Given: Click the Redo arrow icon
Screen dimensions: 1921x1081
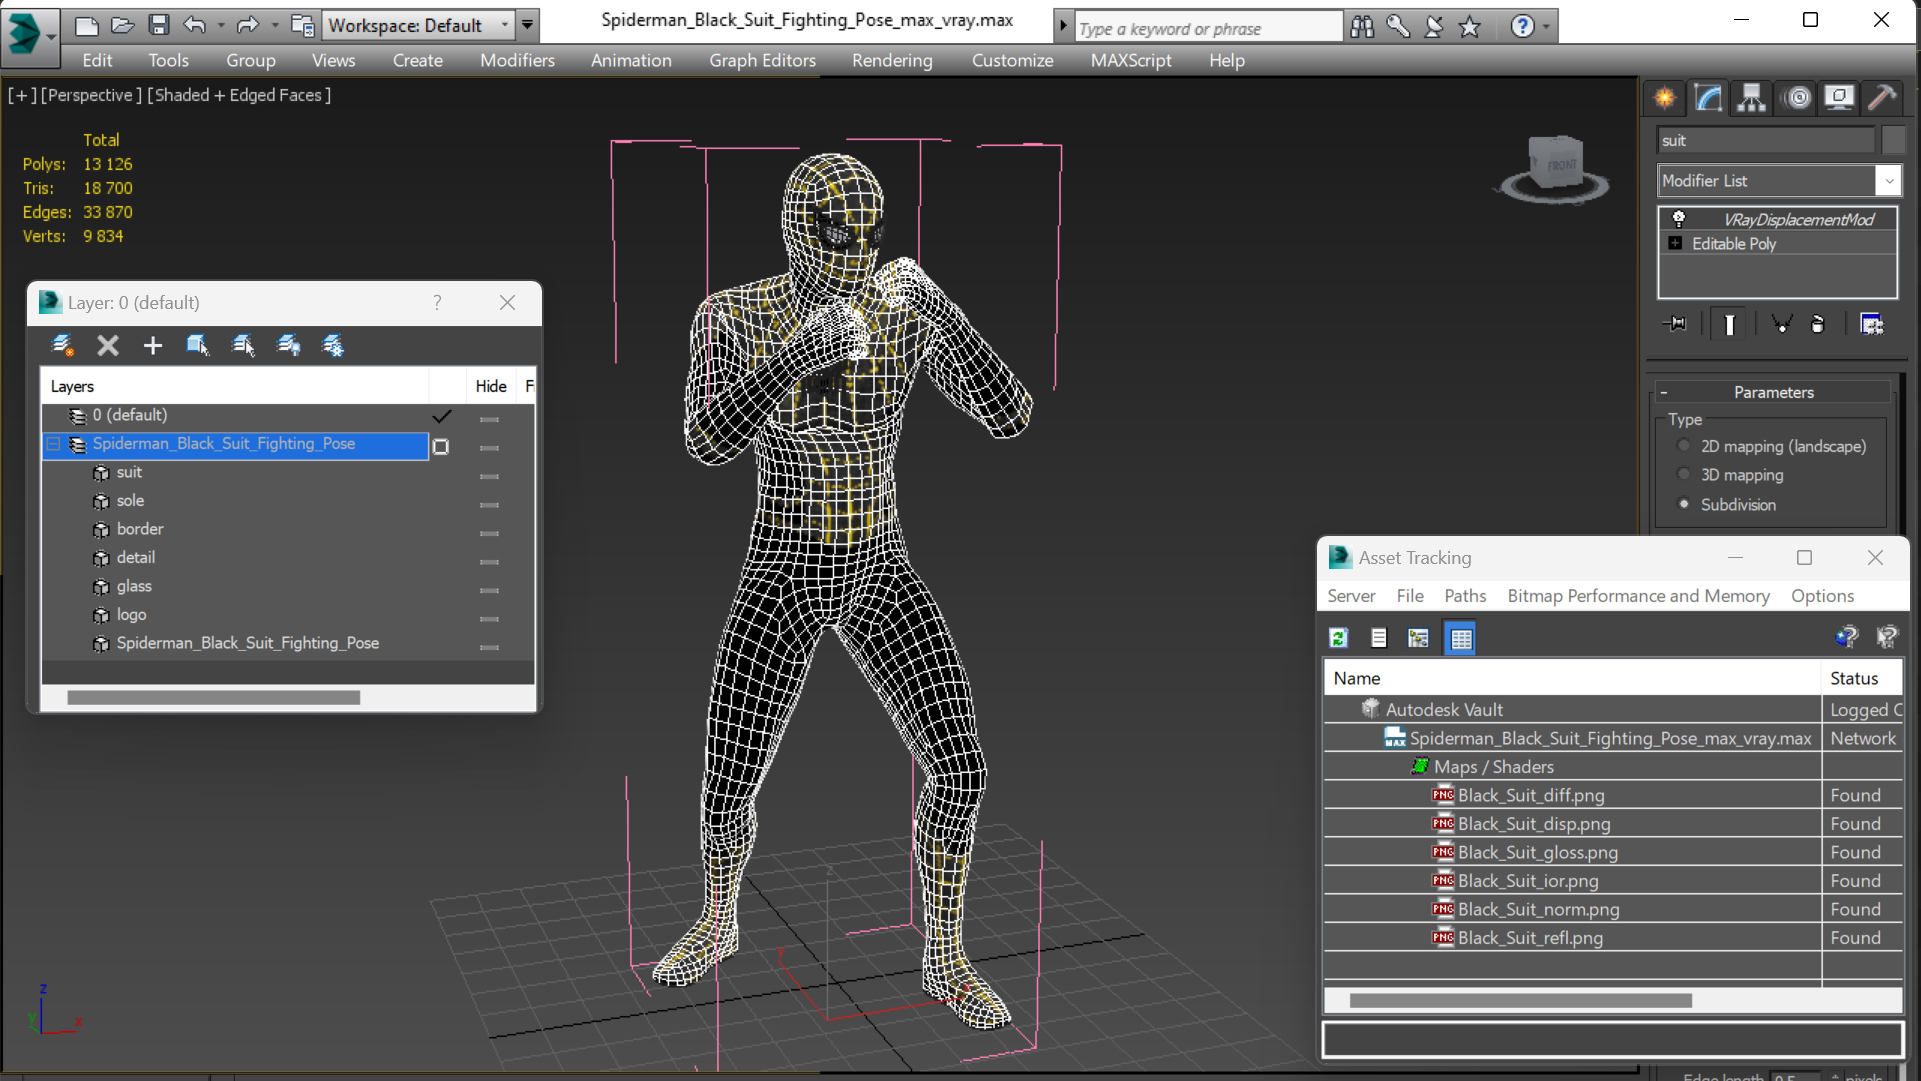Looking at the screenshot, I should (246, 25).
